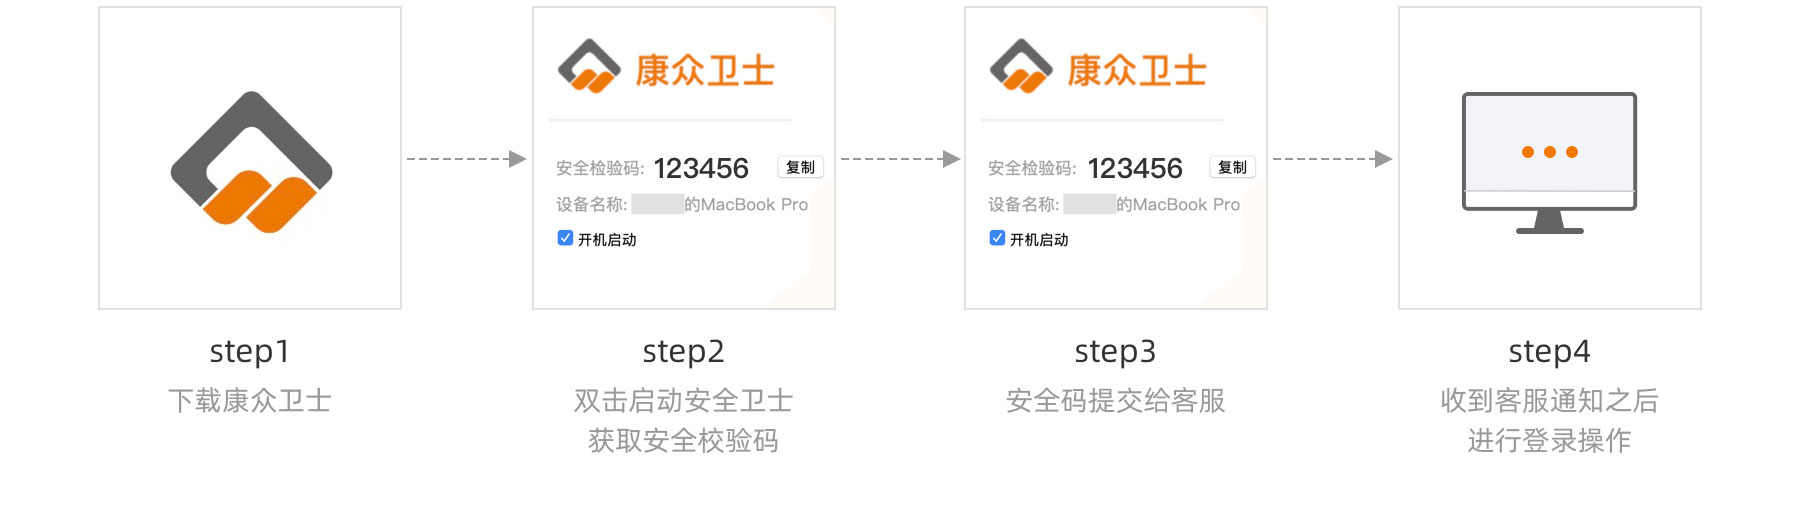Click the three orange dots on monitor
The image size is (1800, 508).
(1549, 152)
